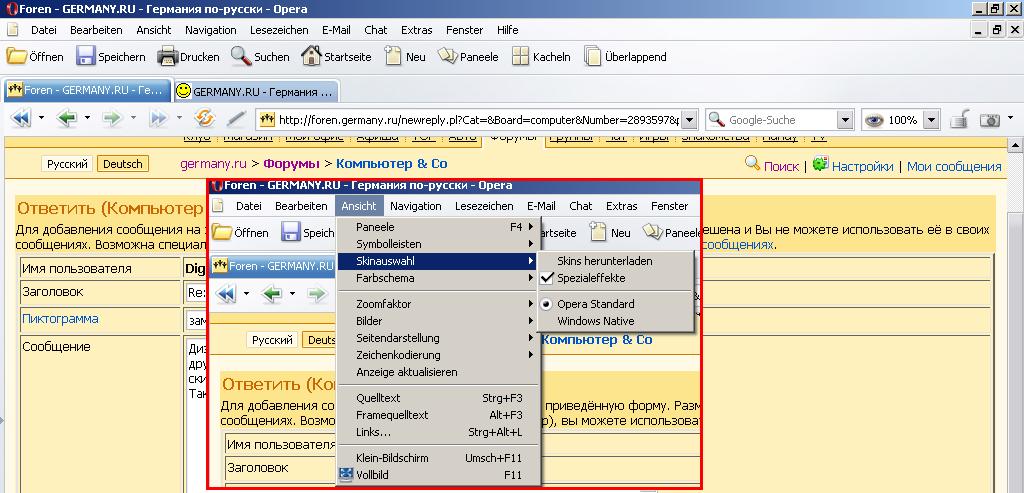This screenshot has height=493, width=1024.
Task: Click the Paneele icon in main toolbar
Action: tap(447, 56)
